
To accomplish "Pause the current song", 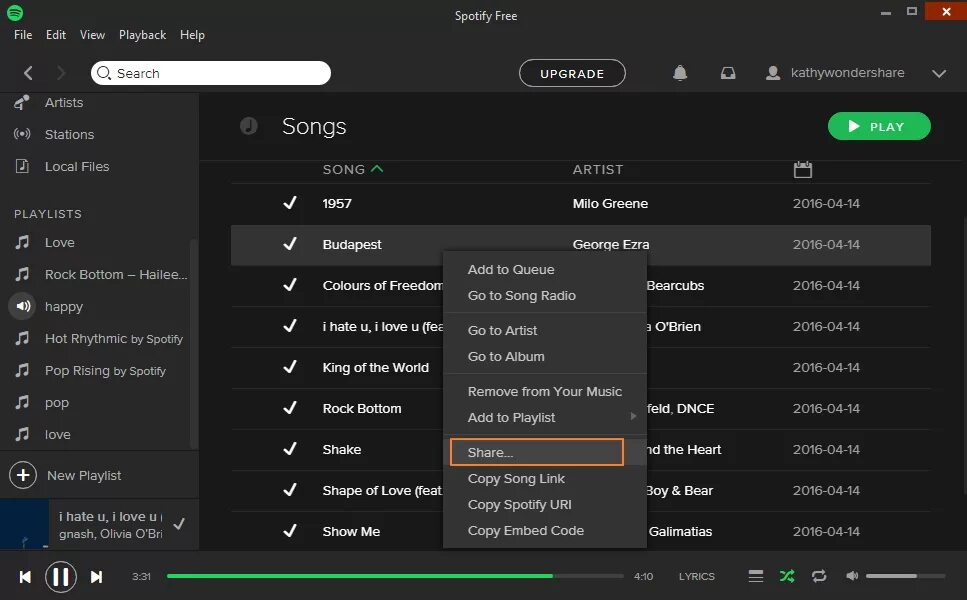I will point(61,577).
